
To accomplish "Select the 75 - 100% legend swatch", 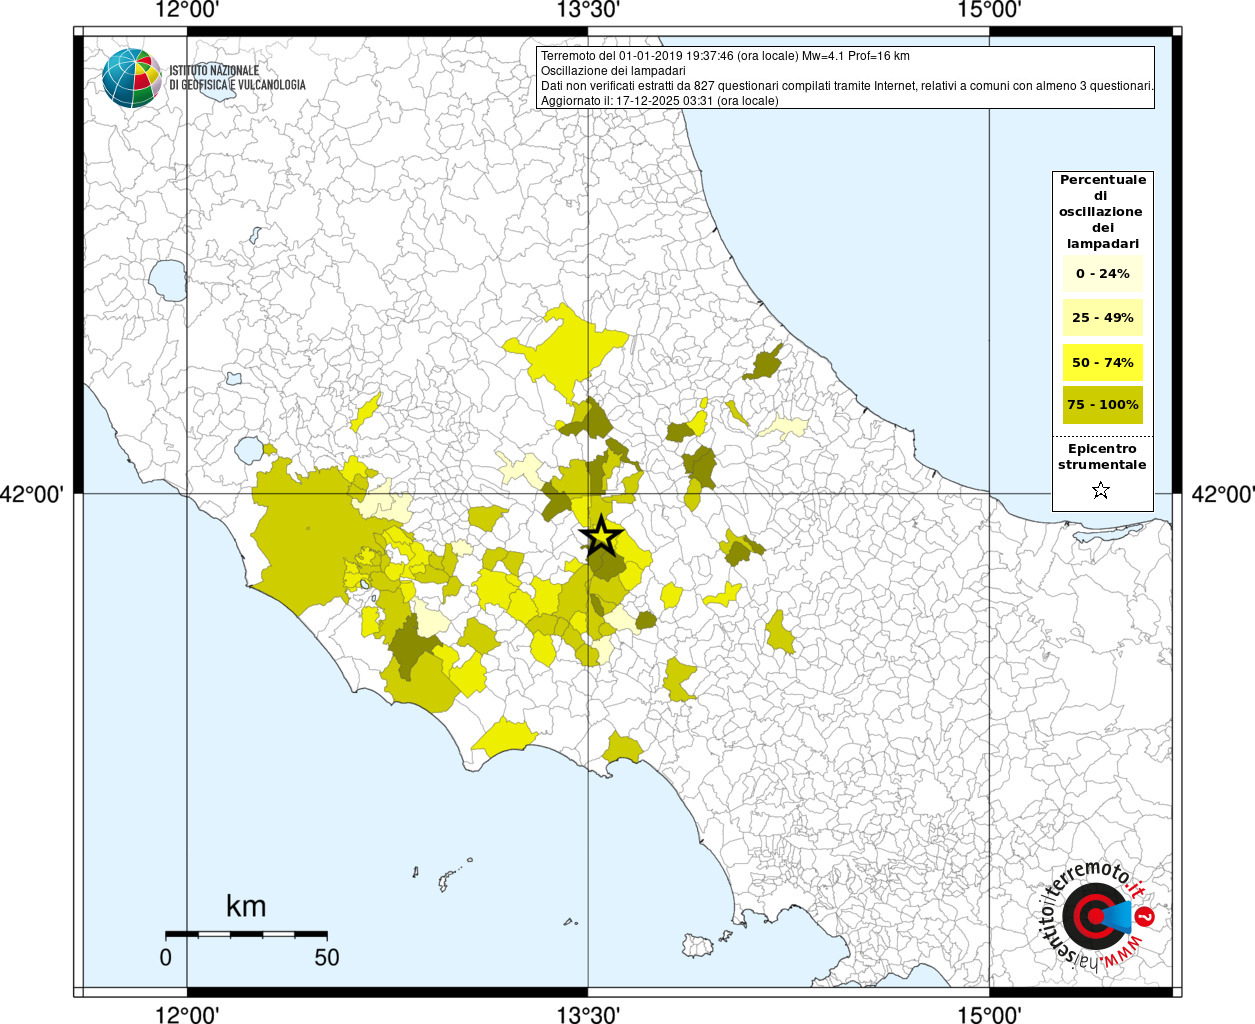I will click(1102, 405).
